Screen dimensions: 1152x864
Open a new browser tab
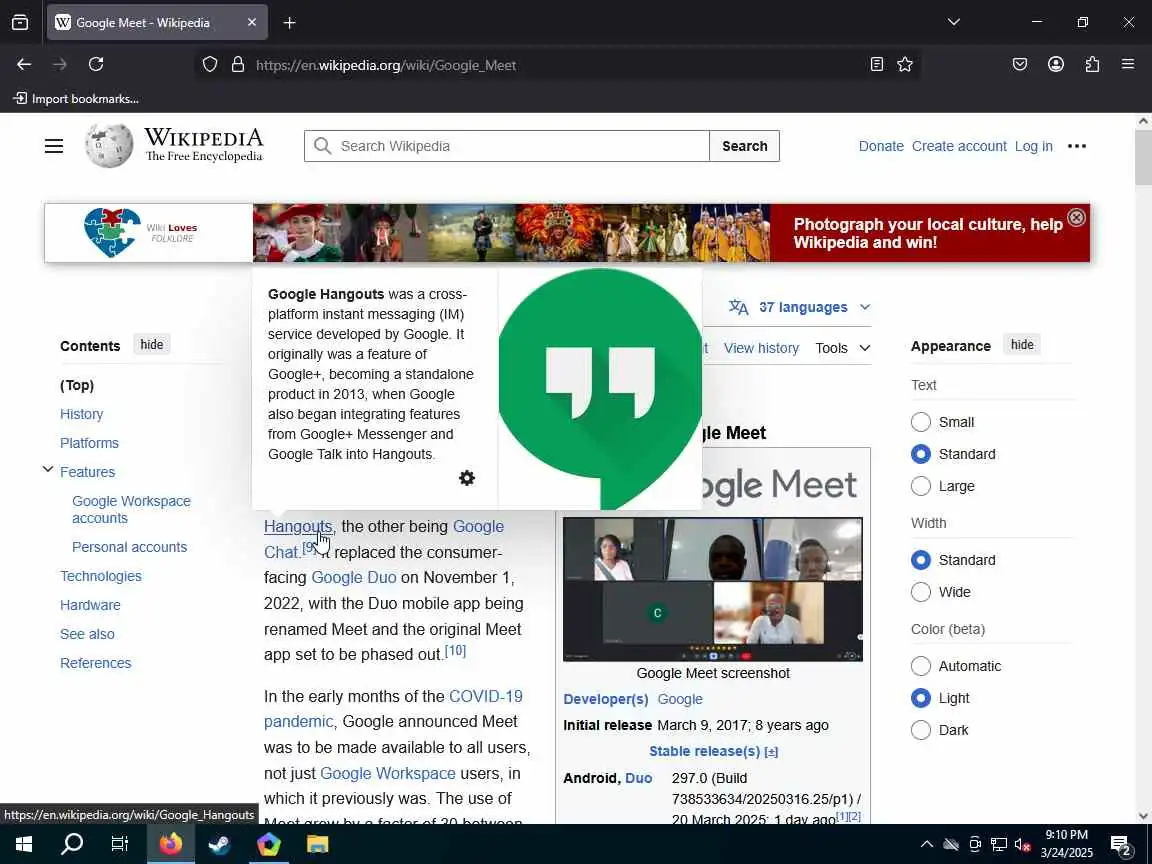(289, 23)
